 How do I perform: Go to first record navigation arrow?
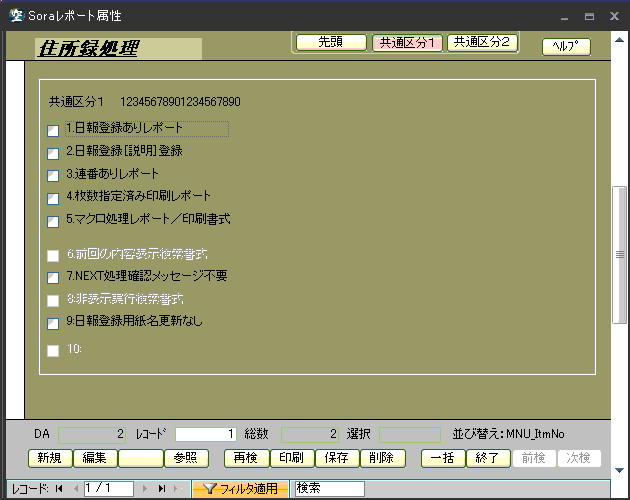(58, 489)
